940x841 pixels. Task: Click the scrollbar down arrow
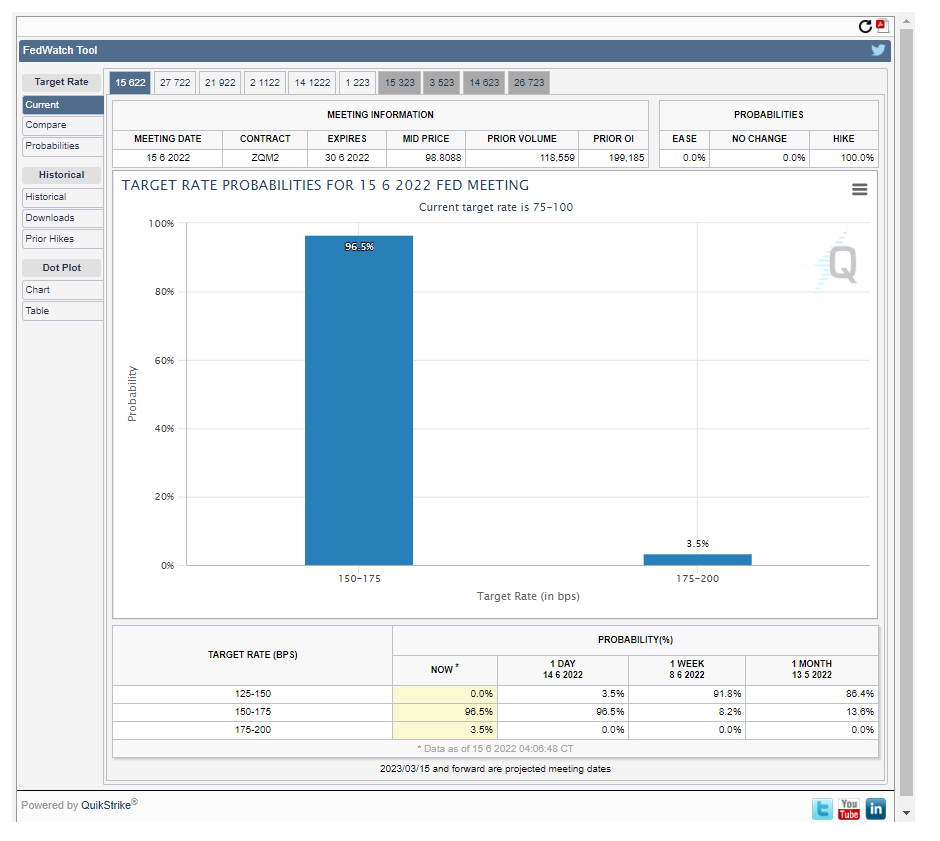pyautogui.click(x=907, y=813)
